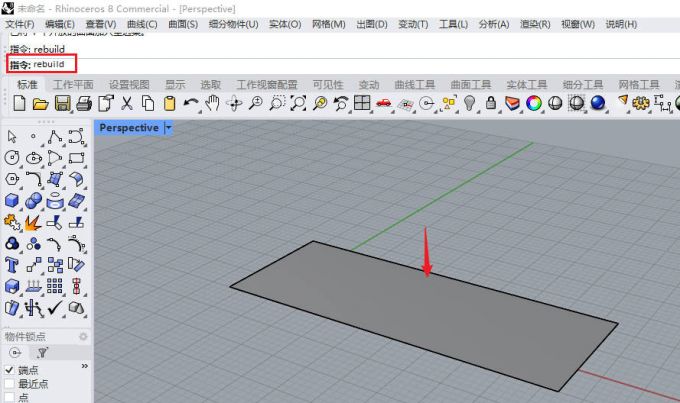
Task: Open the 文件(F) menu
Action: pos(20,24)
